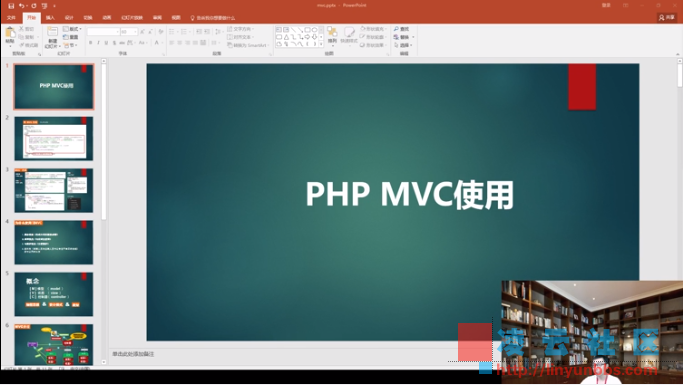Expand the shapes gallery More arrow
The width and height of the screenshot is (683, 385).
pyautogui.click(x=321, y=44)
